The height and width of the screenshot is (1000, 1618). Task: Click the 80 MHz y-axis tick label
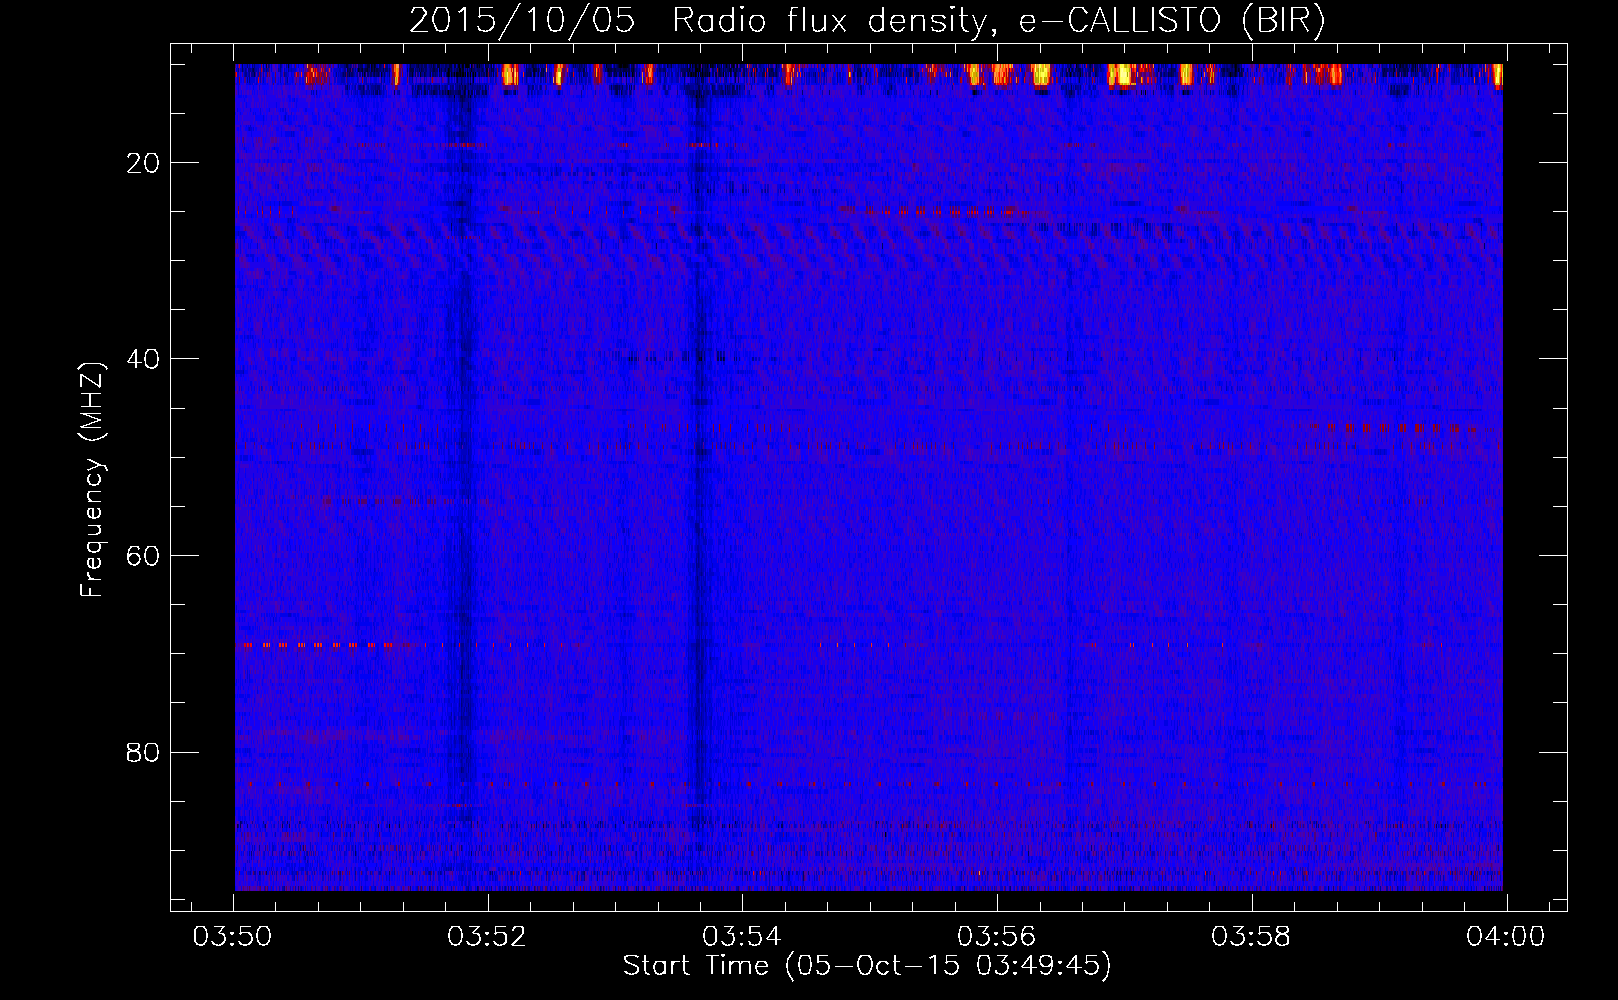143,753
